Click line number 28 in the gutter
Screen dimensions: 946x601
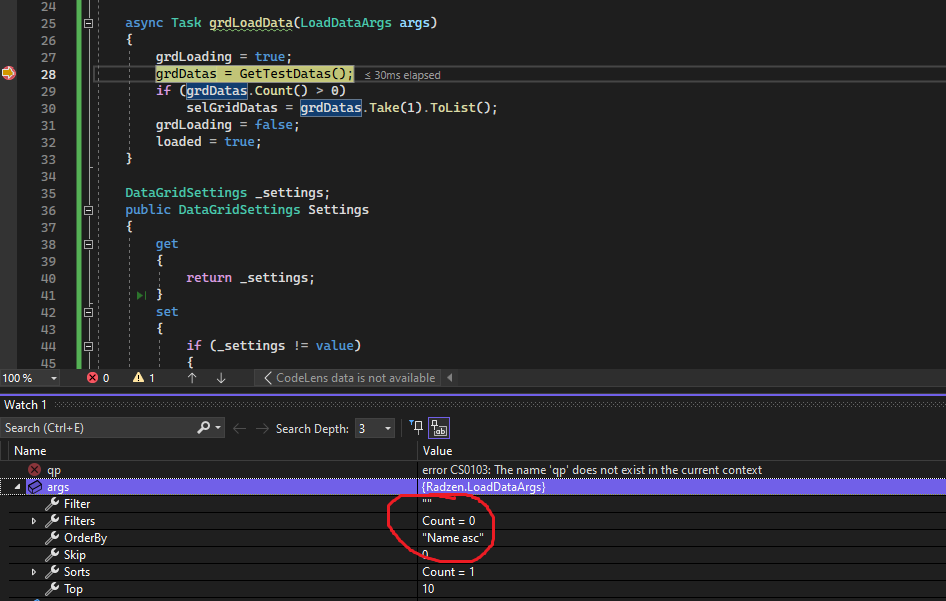point(48,74)
